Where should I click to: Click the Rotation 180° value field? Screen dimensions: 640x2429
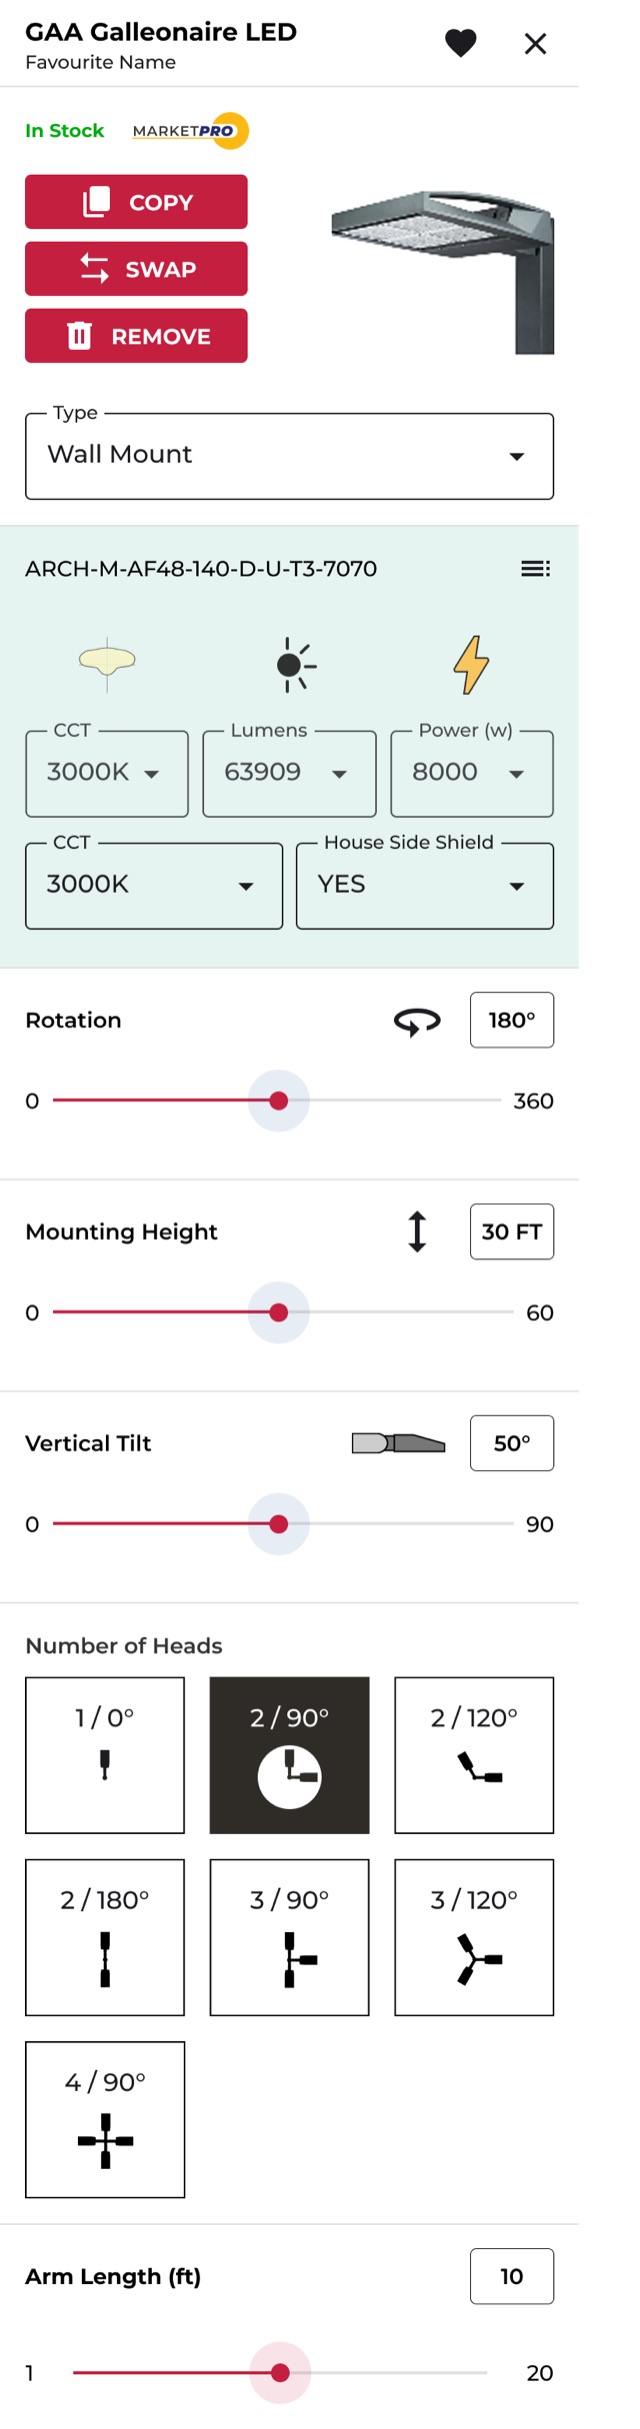click(512, 1020)
